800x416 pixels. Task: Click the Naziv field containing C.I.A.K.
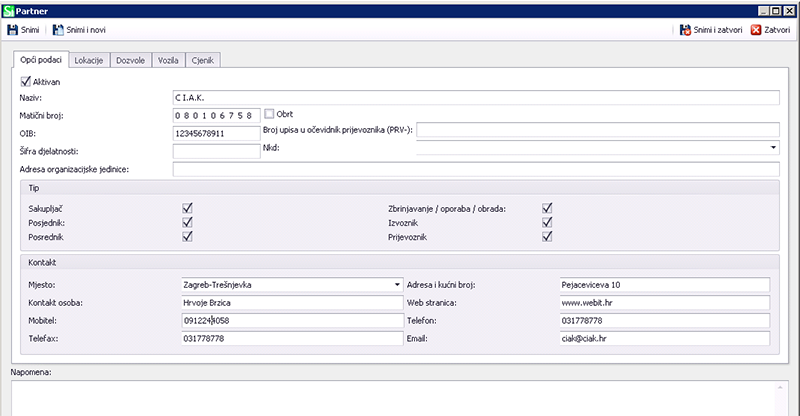click(x=476, y=97)
